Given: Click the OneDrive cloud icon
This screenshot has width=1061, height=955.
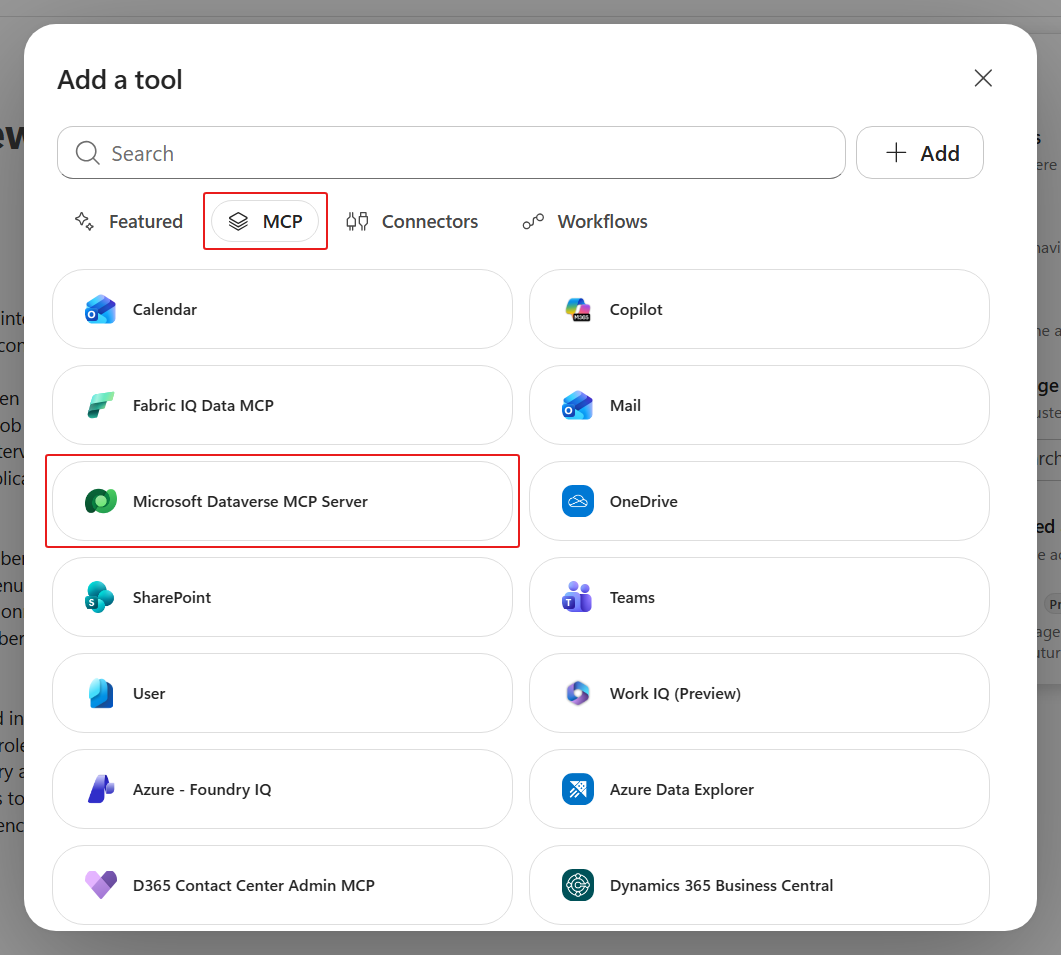Looking at the screenshot, I should tap(578, 502).
